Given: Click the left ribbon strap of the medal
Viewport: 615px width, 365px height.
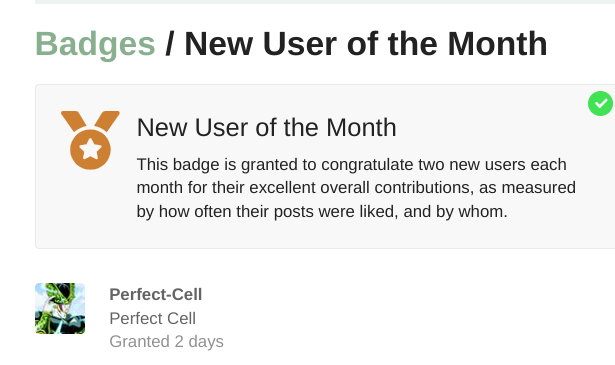Looking at the screenshot, I should (x=74, y=121).
